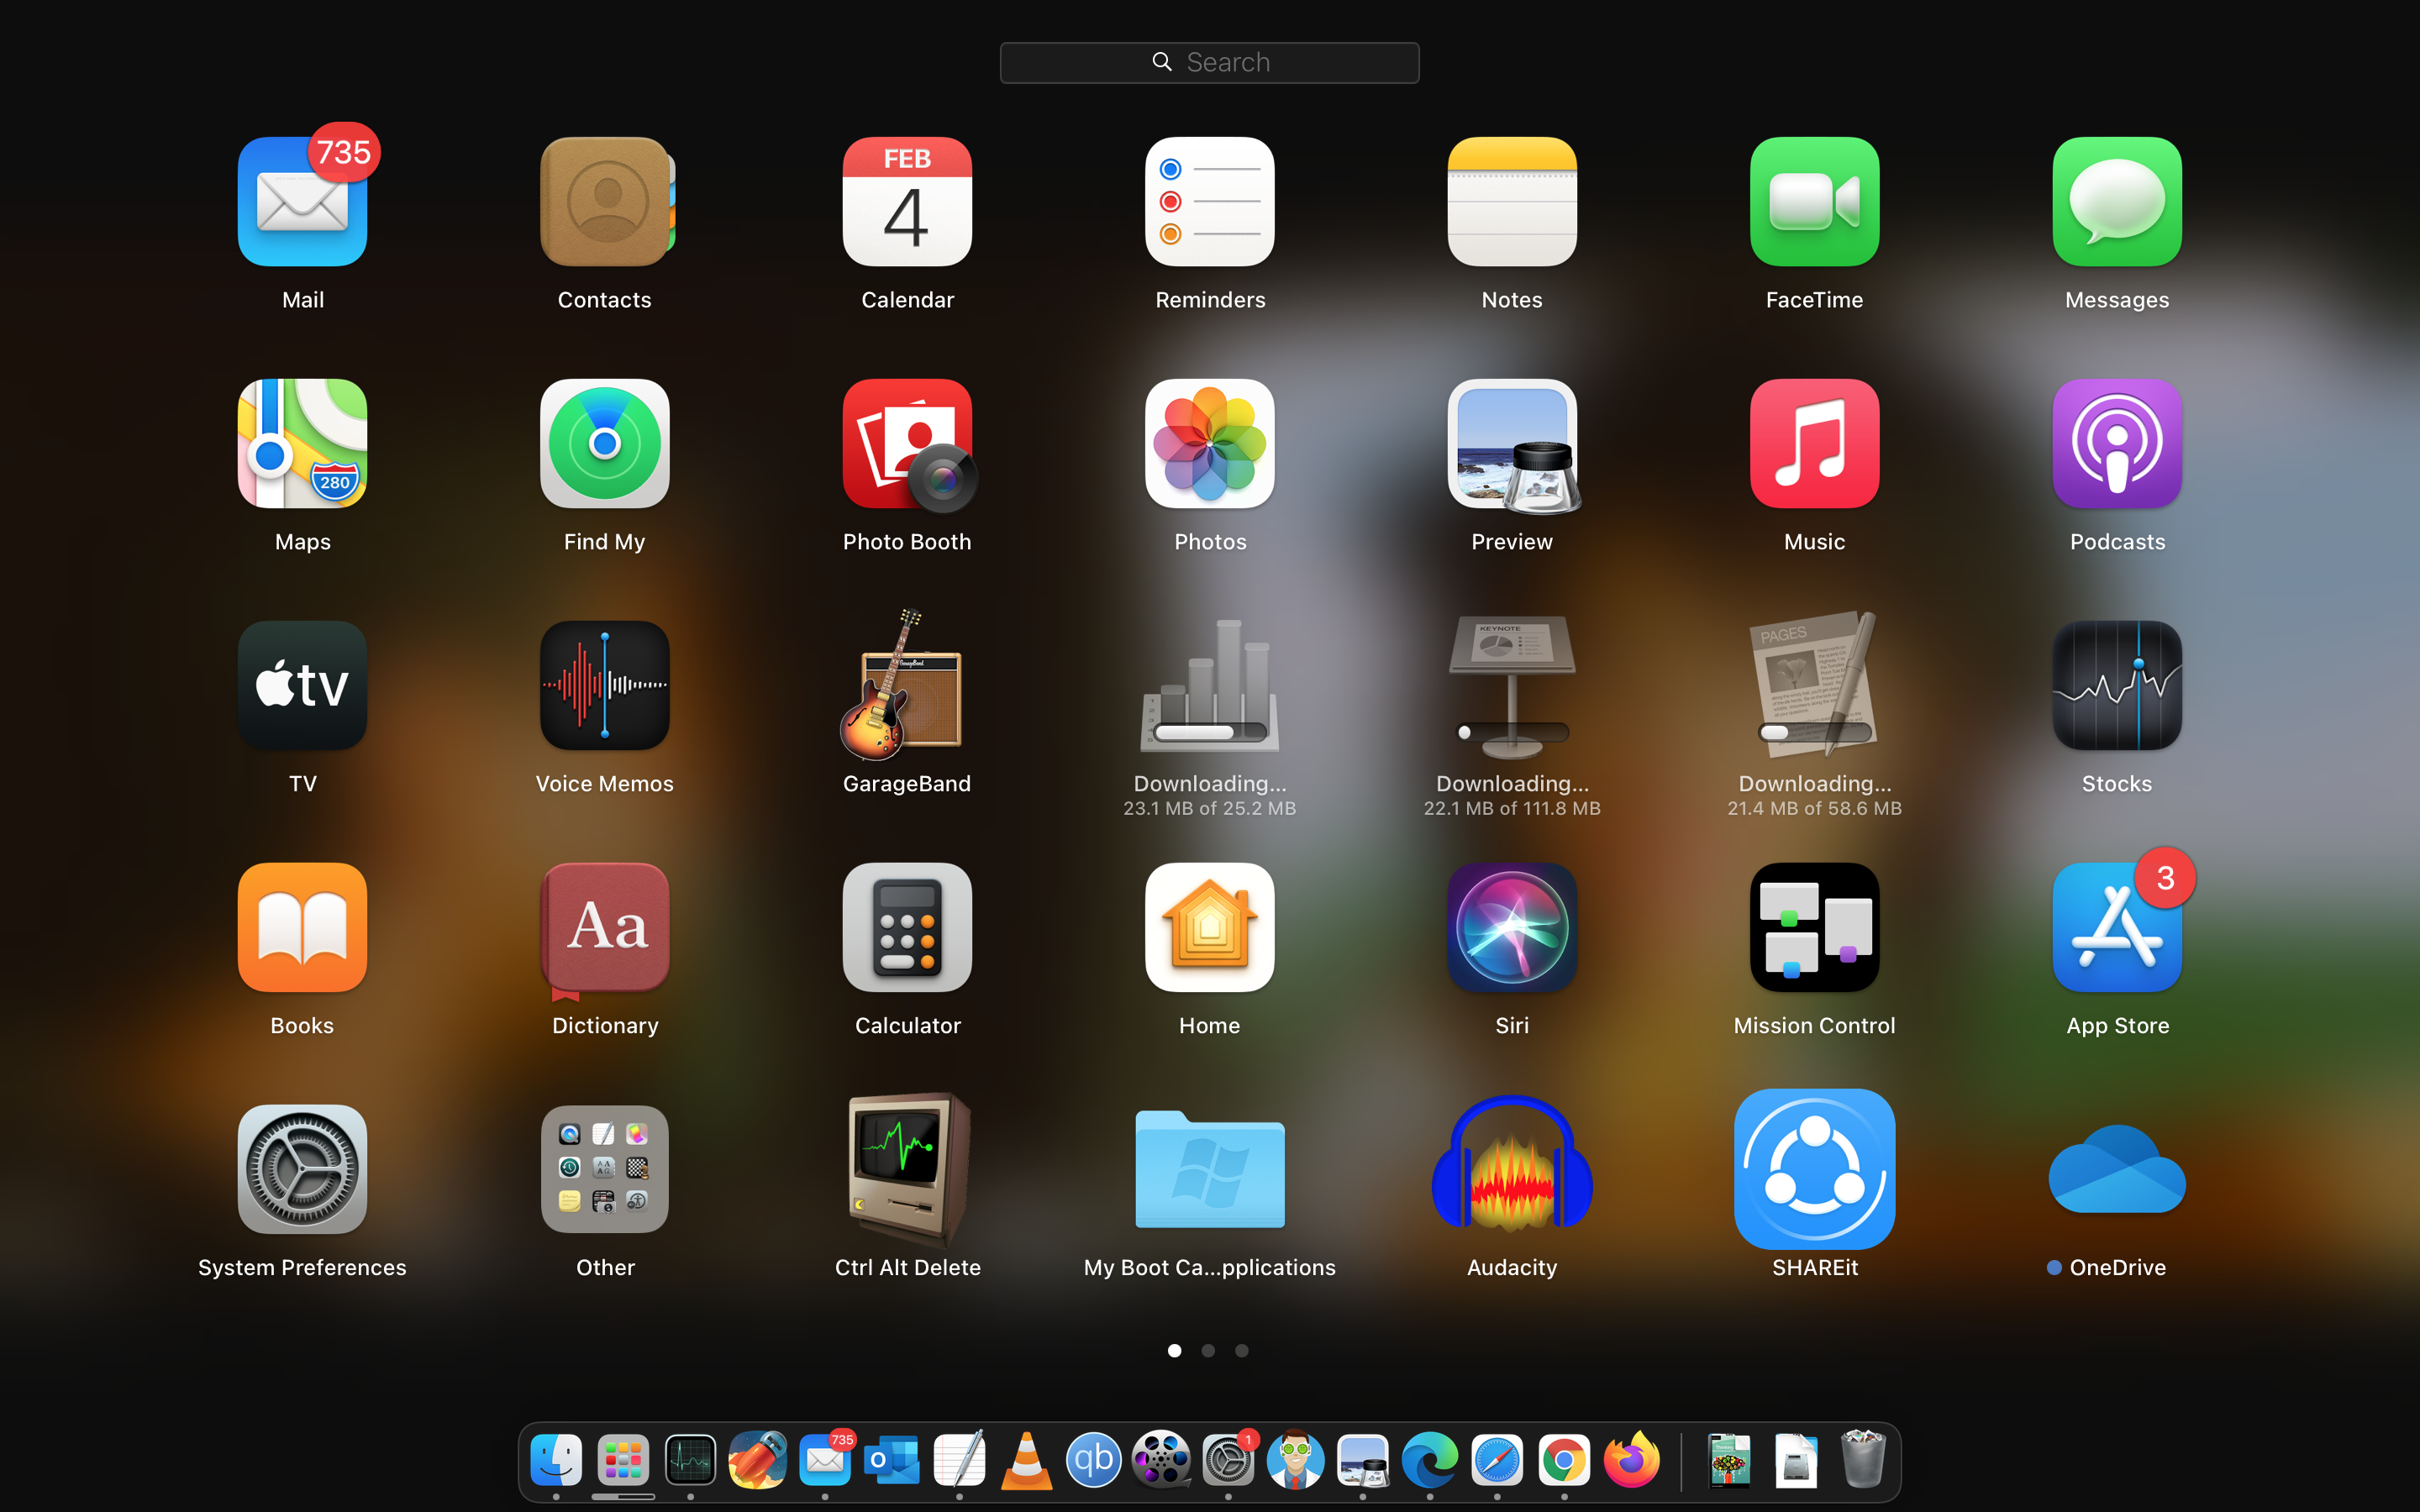
Task: Click the Launchpad Search field
Action: (x=1209, y=63)
